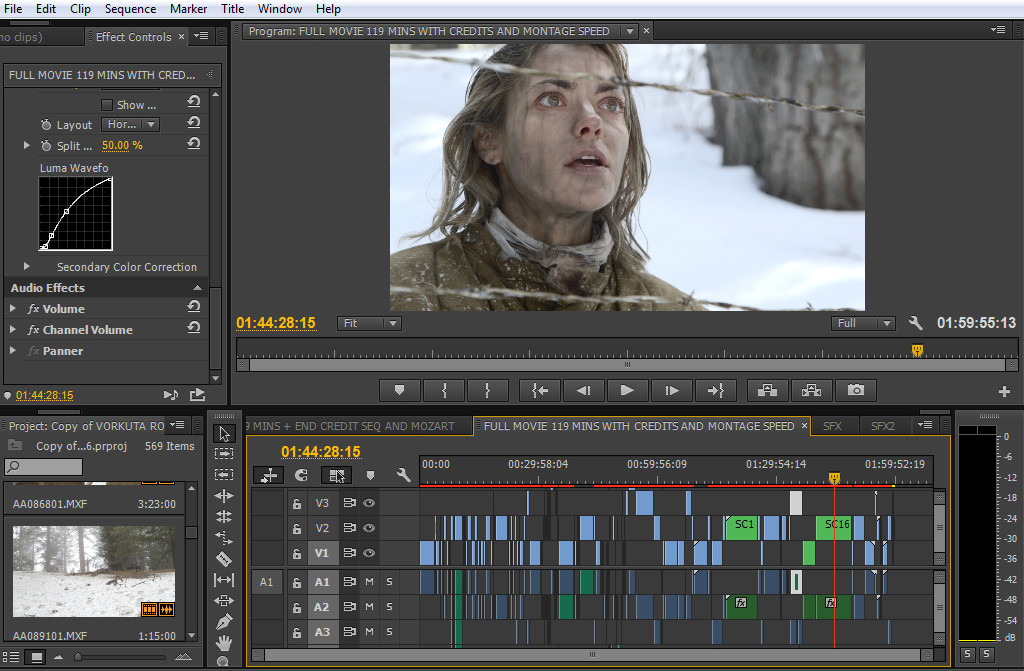
Task: Expand the Channel Volume effect
Action: [x=12, y=329]
